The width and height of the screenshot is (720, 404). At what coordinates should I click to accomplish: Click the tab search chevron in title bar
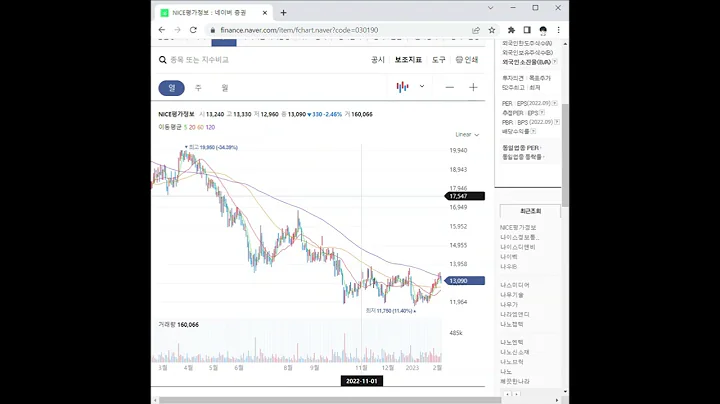coord(490,8)
